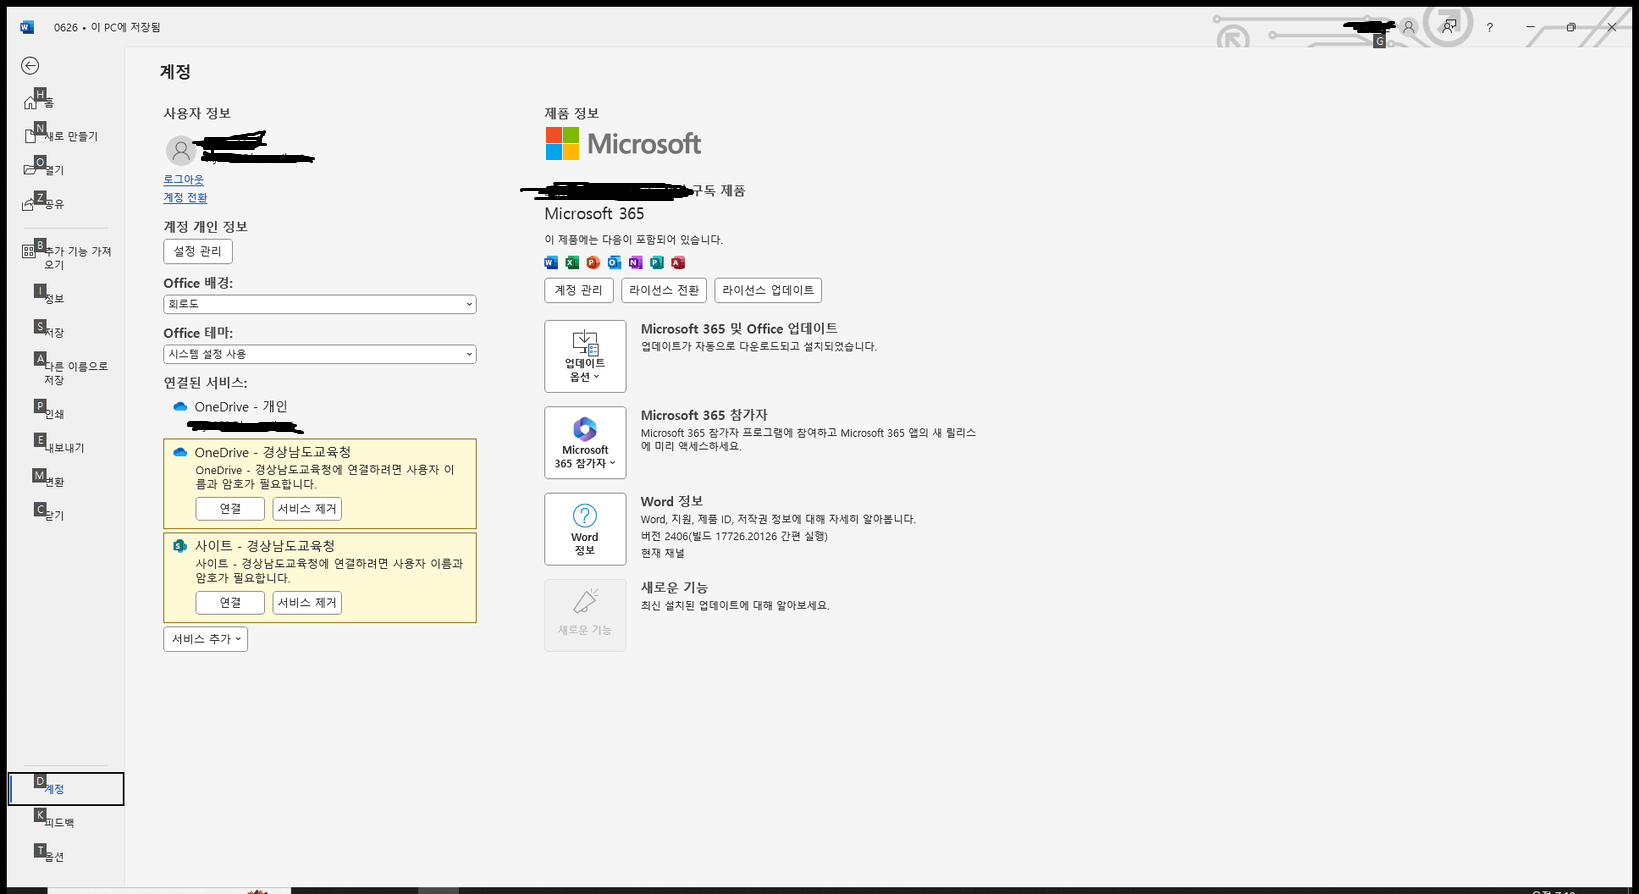Select 저장 (Save) in sidebar menu
This screenshot has width=1639, height=894.
(66, 332)
